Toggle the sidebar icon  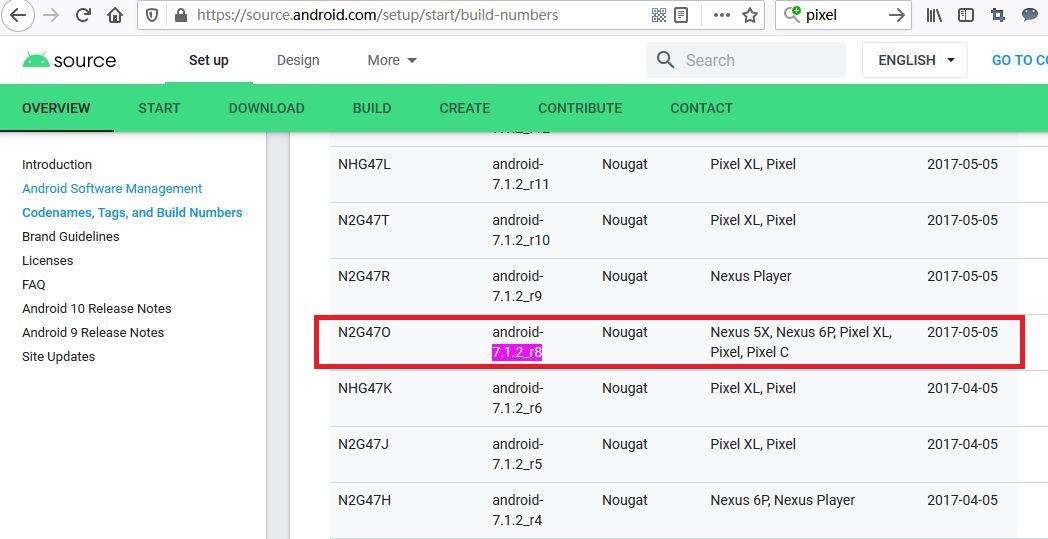965,15
